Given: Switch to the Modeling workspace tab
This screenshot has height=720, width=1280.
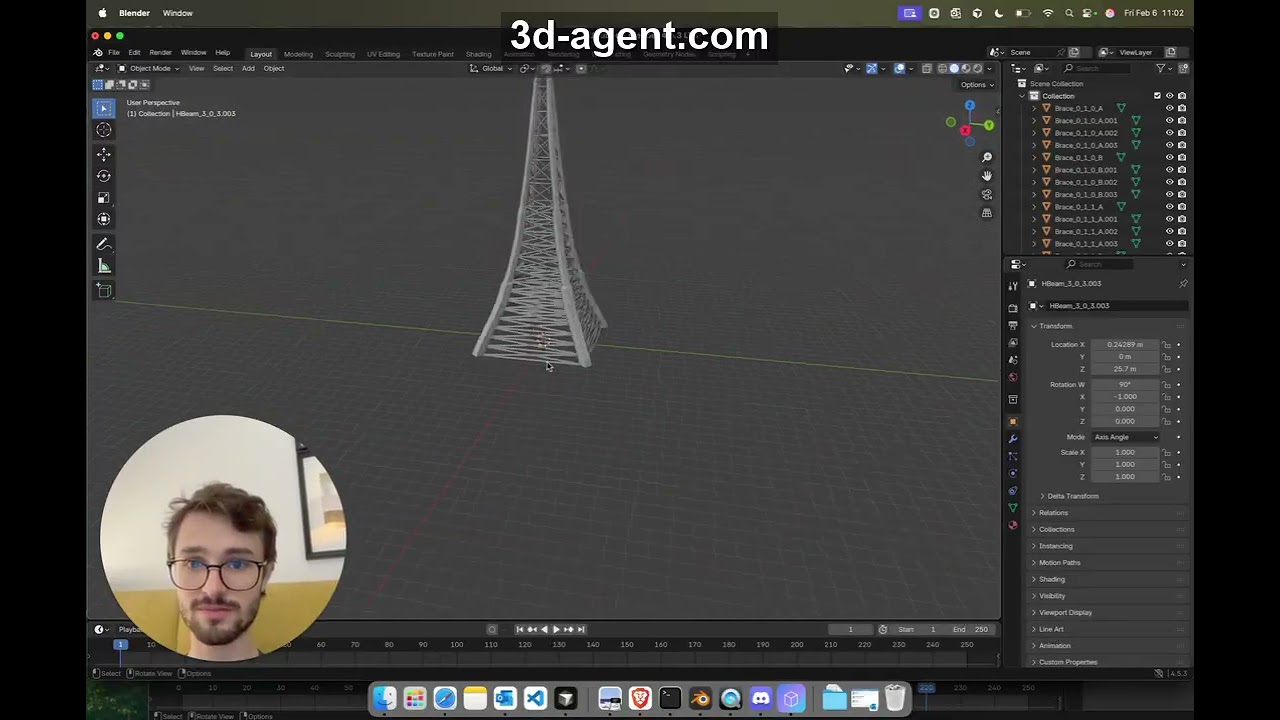Looking at the screenshot, I should [298, 54].
